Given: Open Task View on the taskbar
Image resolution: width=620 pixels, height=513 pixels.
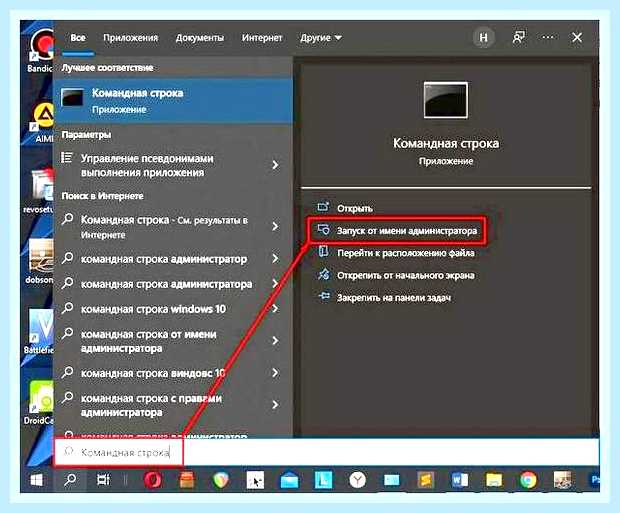Looking at the screenshot, I should tap(104, 480).
